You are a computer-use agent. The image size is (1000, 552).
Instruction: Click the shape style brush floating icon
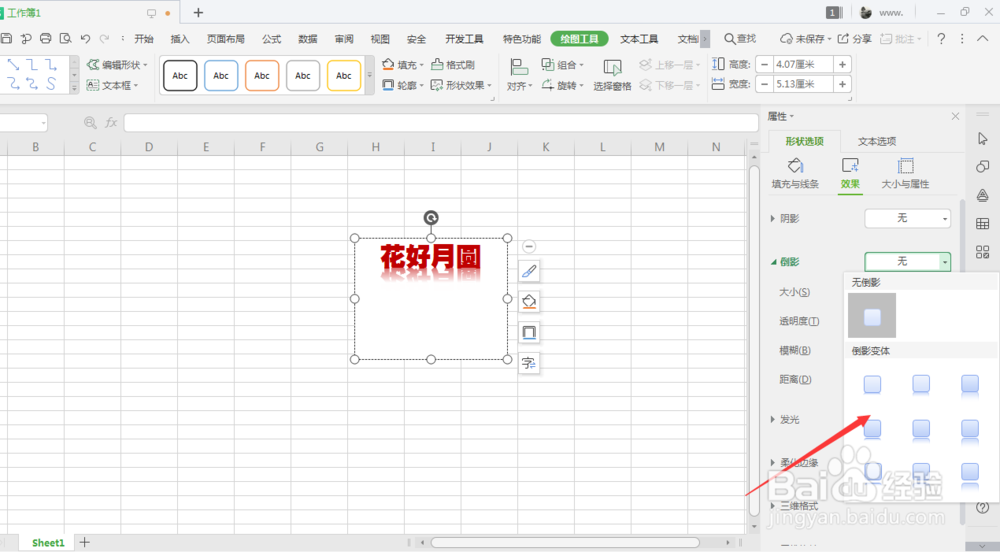[529, 272]
